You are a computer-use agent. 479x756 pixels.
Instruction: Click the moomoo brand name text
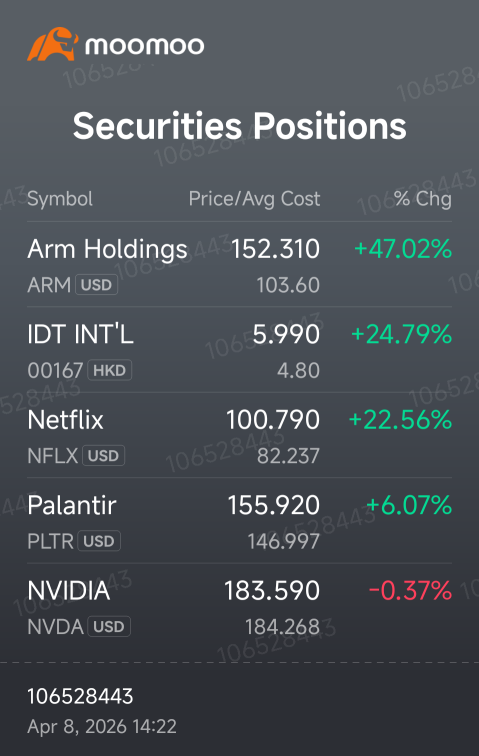(144, 46)
